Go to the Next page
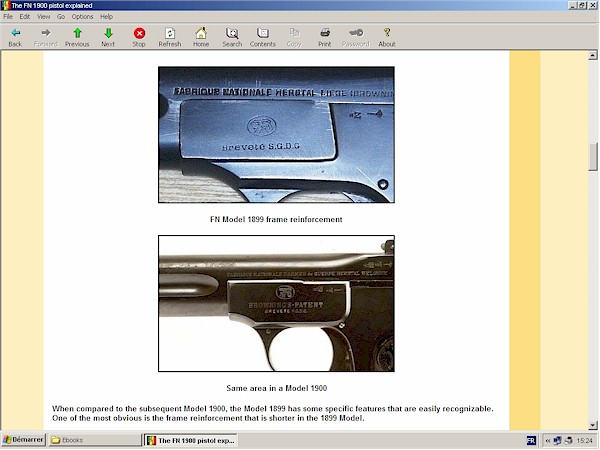The image size is (600, 450). click(108, 37)
